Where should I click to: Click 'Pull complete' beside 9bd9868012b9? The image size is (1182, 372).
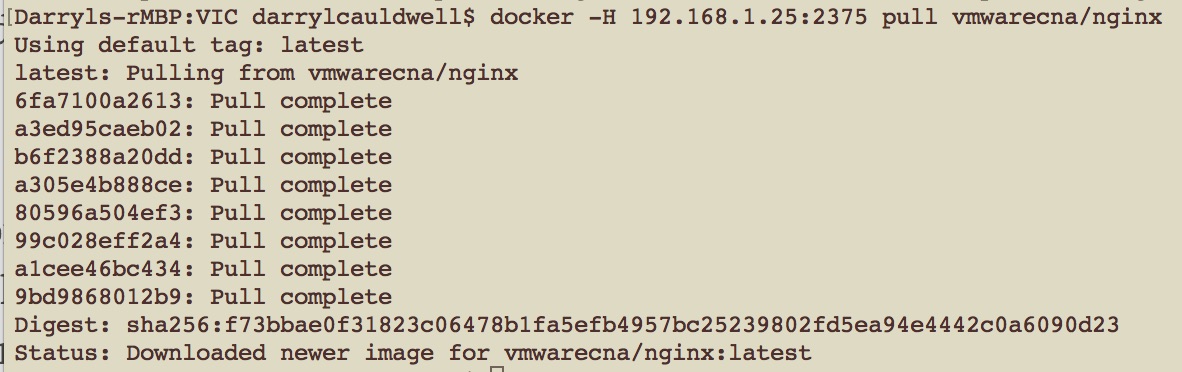301,297
